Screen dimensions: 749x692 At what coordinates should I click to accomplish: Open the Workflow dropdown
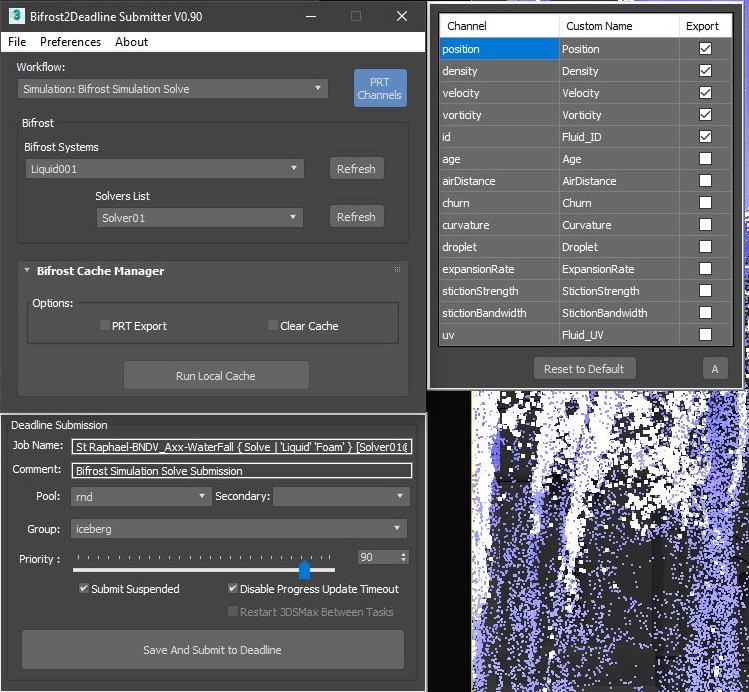[172, 89]
